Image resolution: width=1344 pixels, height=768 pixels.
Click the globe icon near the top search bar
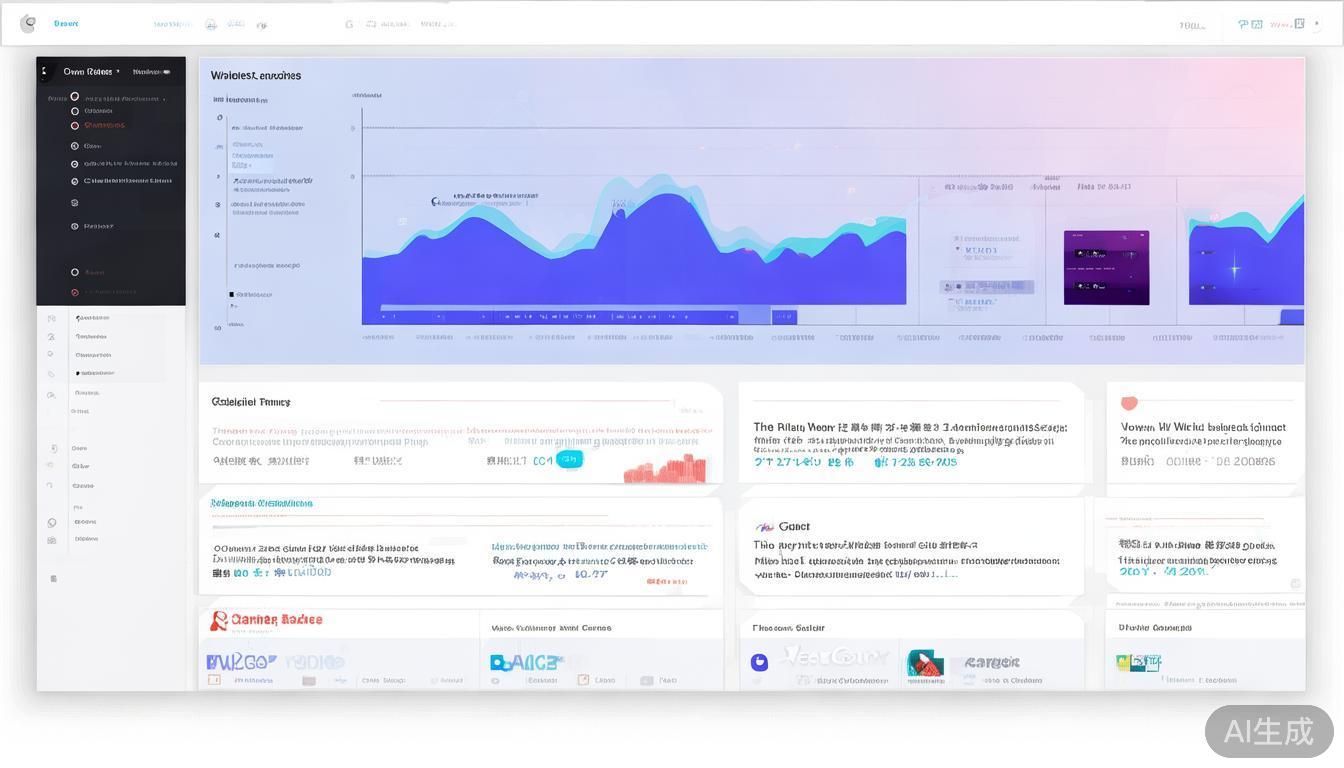coord(211,23)
